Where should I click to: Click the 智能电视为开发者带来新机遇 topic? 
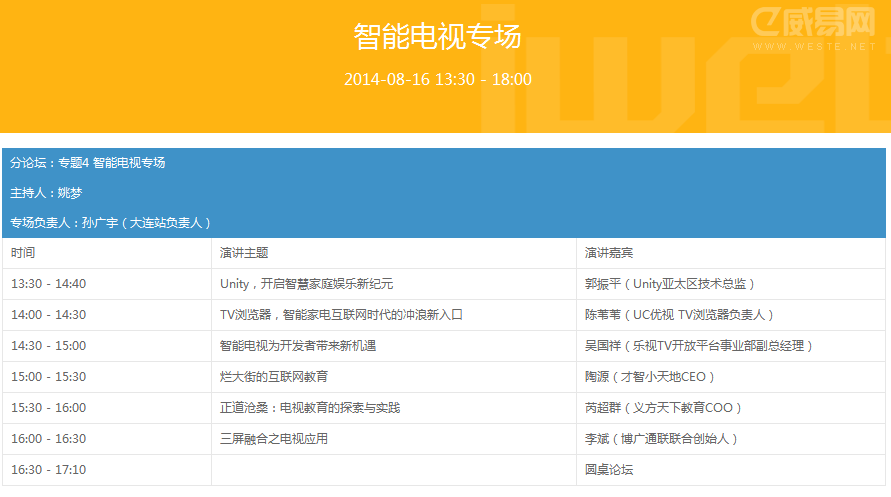click(x=297, y=346)
